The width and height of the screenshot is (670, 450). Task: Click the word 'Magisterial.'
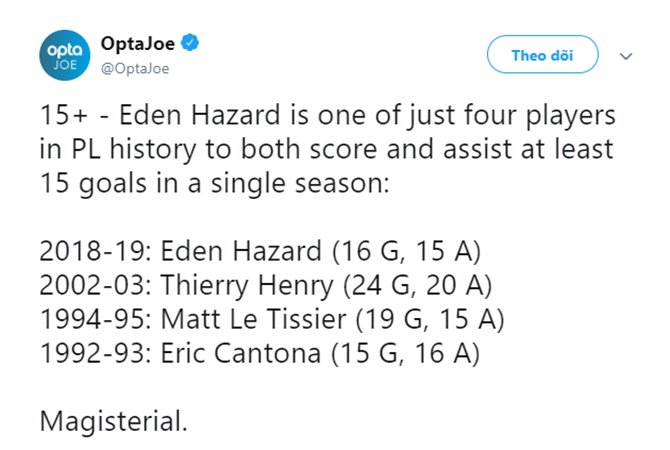113,420
